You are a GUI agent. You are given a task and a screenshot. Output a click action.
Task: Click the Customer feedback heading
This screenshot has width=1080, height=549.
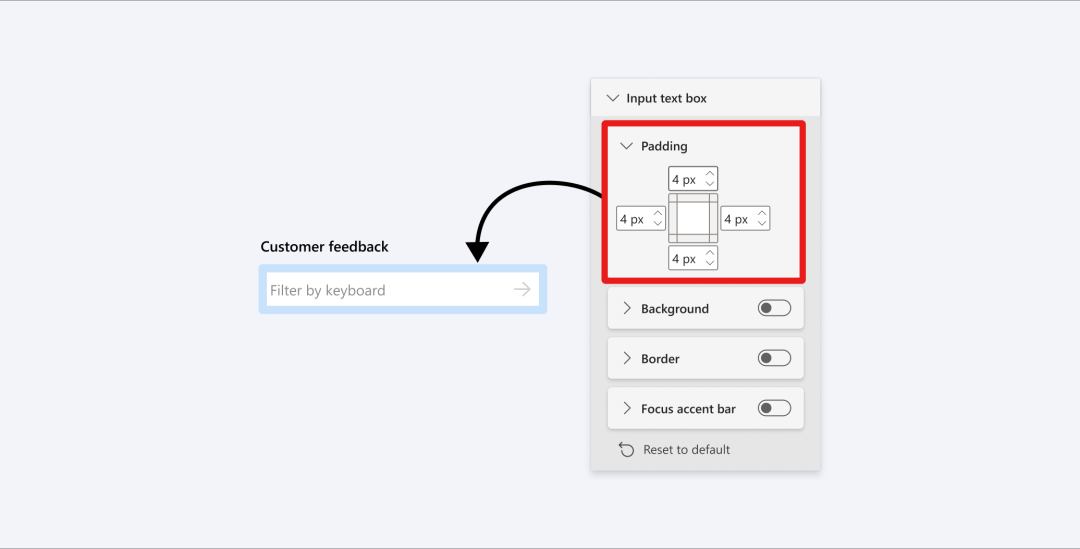coord(324,247)
